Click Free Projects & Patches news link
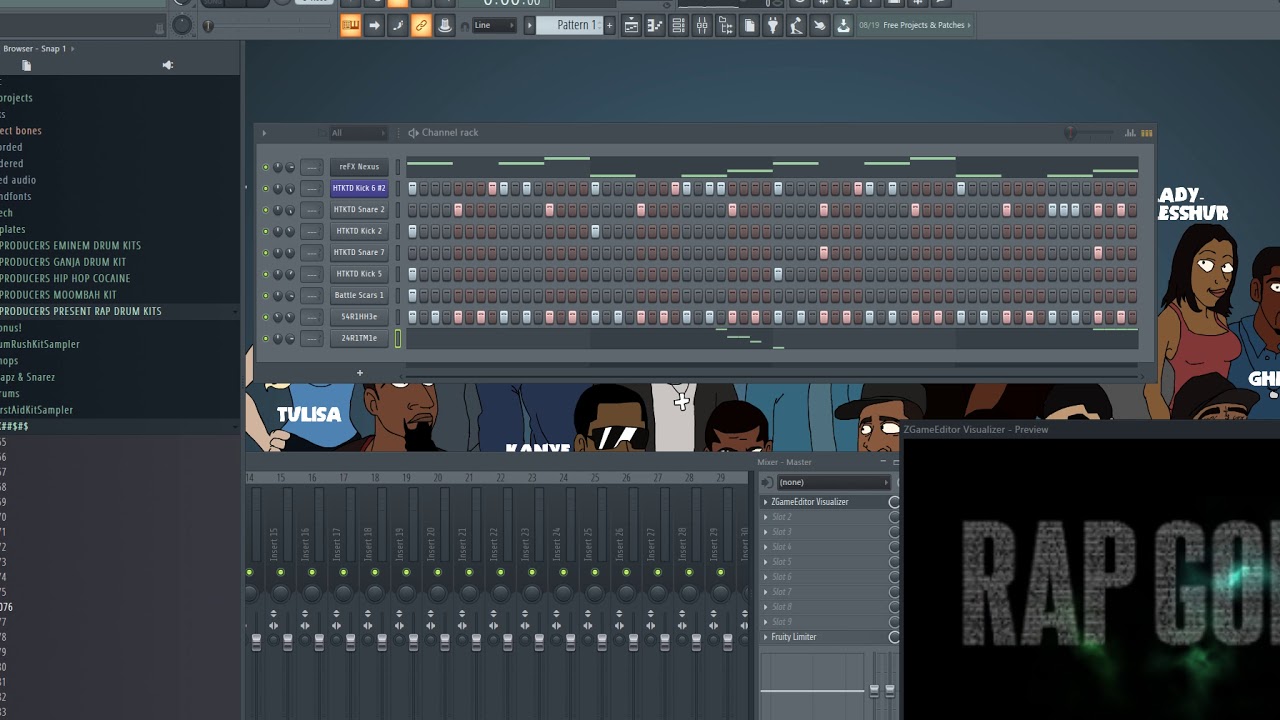Viewport: 1280px width, 720px height. pyautogui.click(x=924, y=25)
